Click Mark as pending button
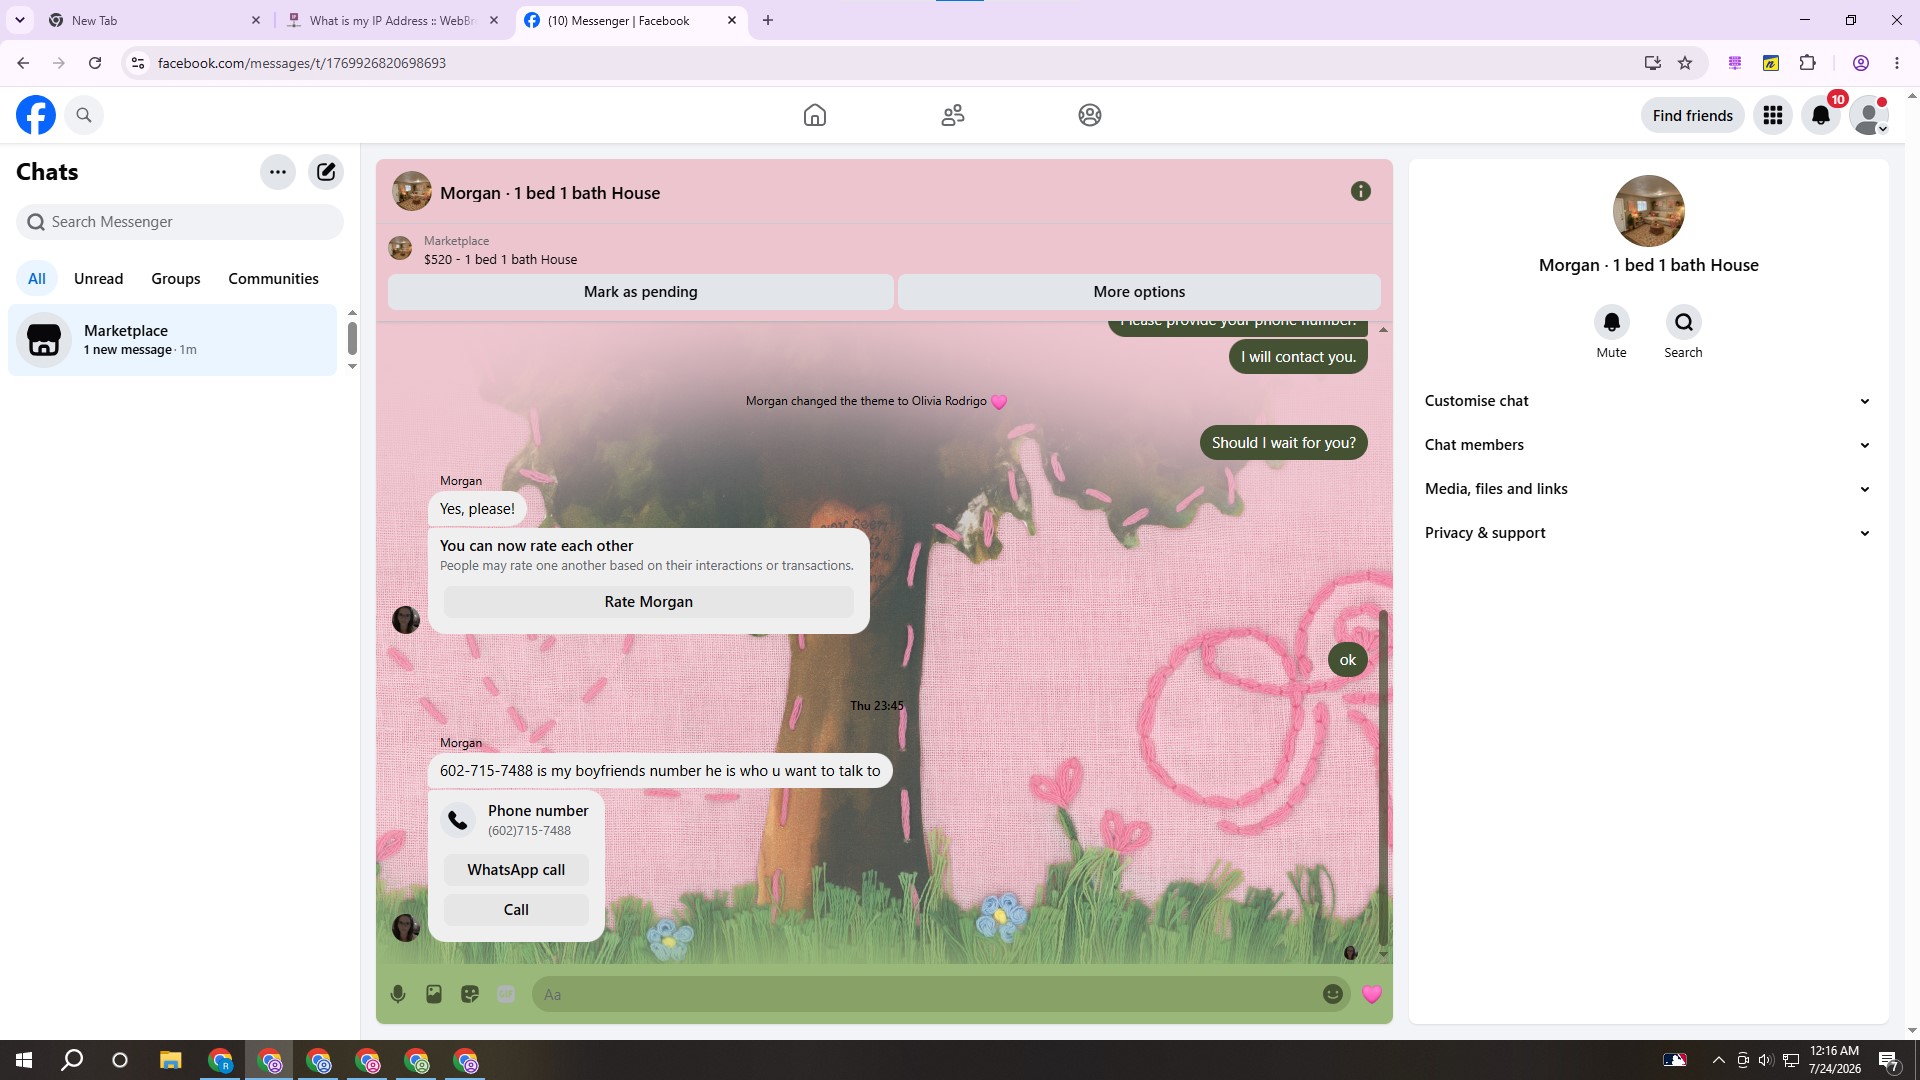This screenshot has width=1920, height=1080. (641, 292)
